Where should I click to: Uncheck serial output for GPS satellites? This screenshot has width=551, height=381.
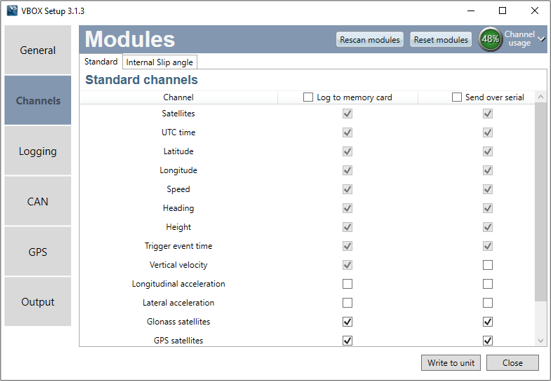coord(487,341)
